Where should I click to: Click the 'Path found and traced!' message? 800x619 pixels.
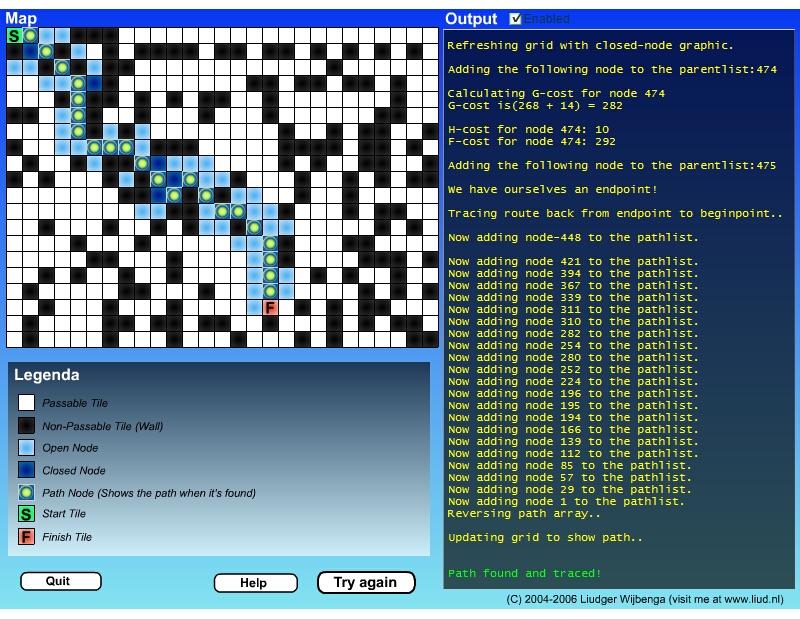click(524, 573)
